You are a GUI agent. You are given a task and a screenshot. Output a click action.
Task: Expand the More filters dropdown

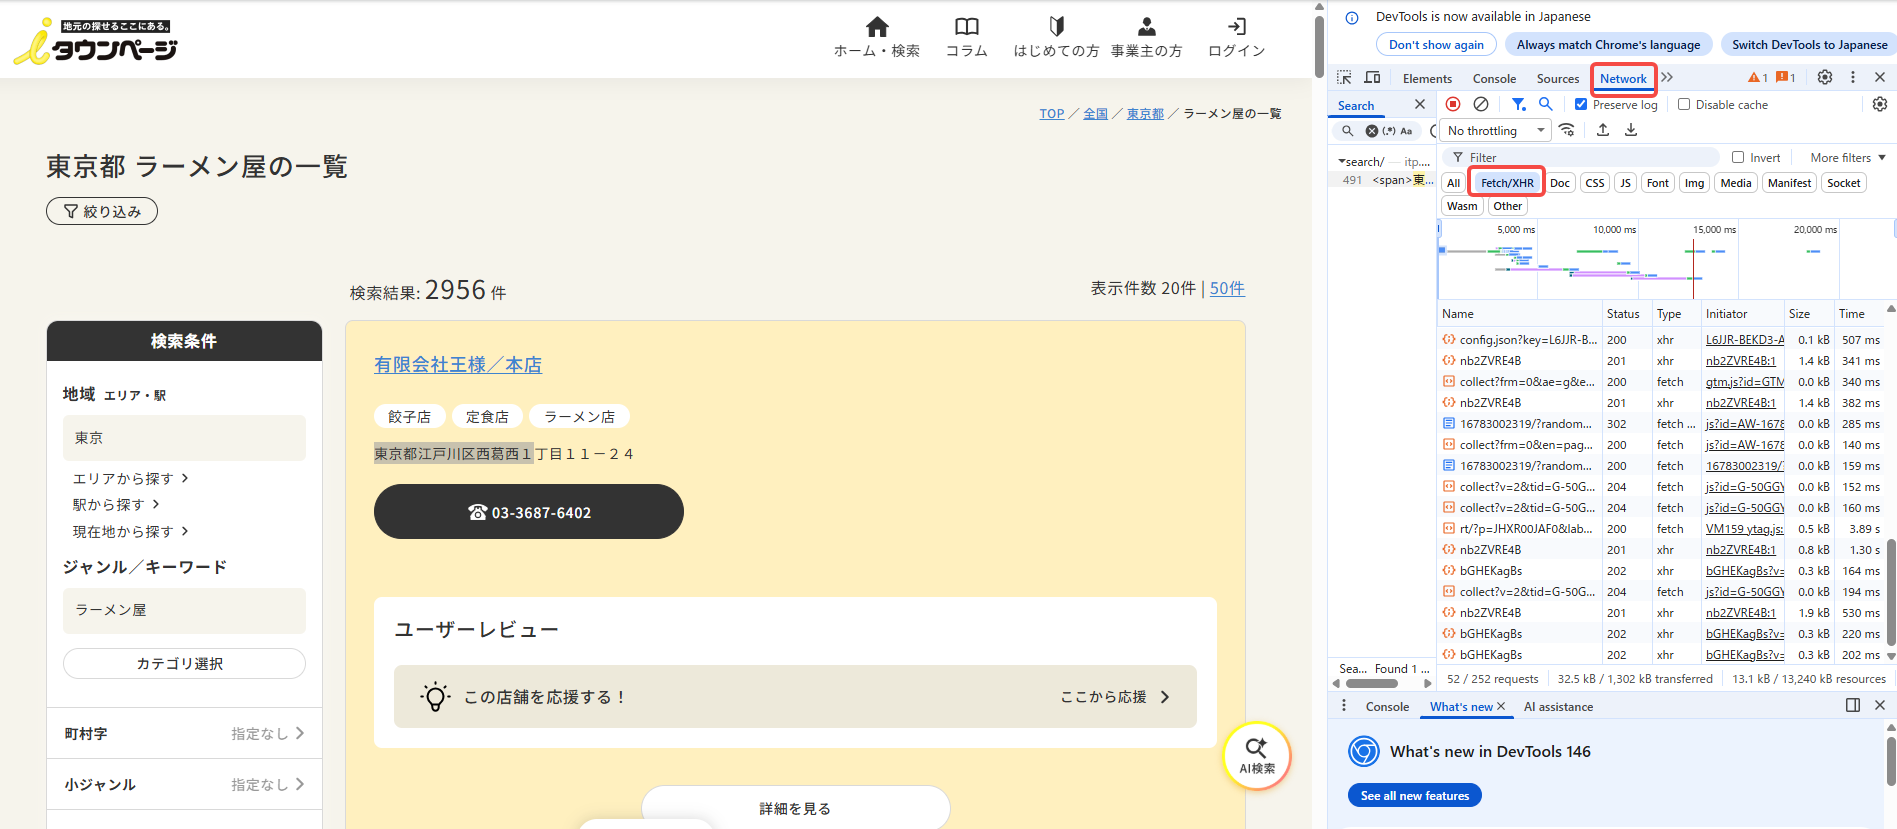(1847, 157)
